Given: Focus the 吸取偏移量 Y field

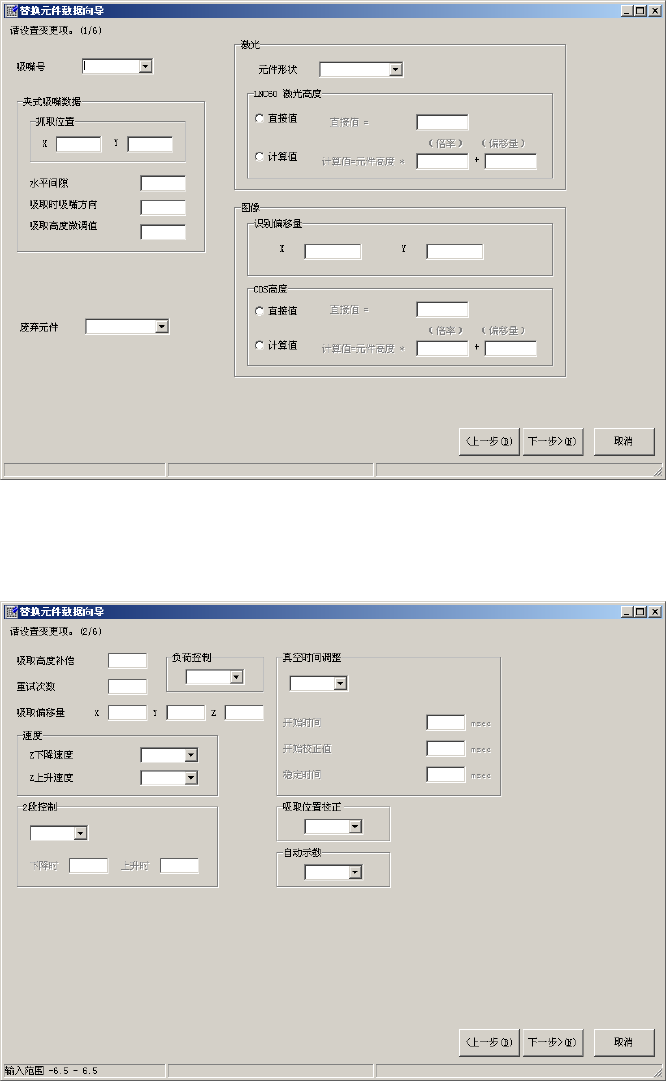Looking at the screenshot, I should [186, 713].
